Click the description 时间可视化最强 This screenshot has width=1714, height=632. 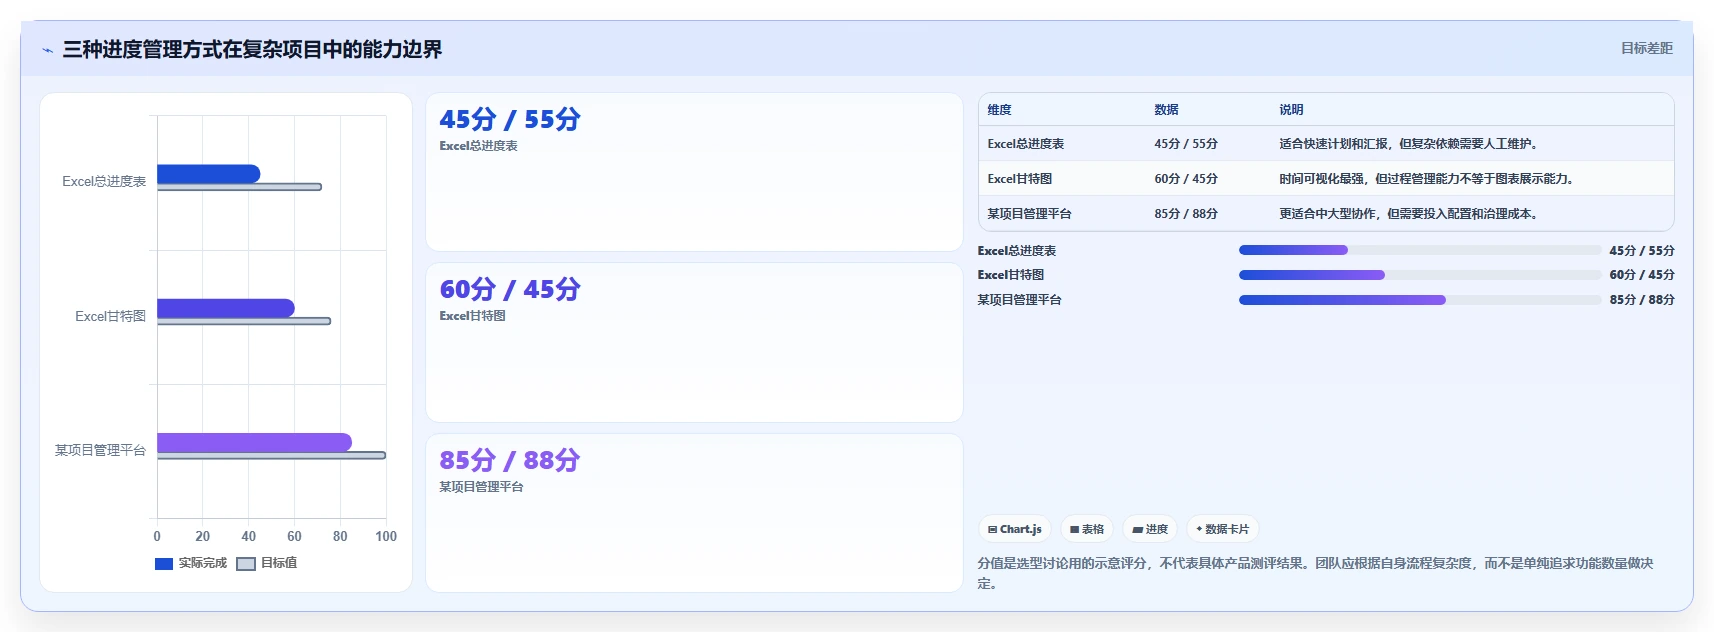(1428, 179)
